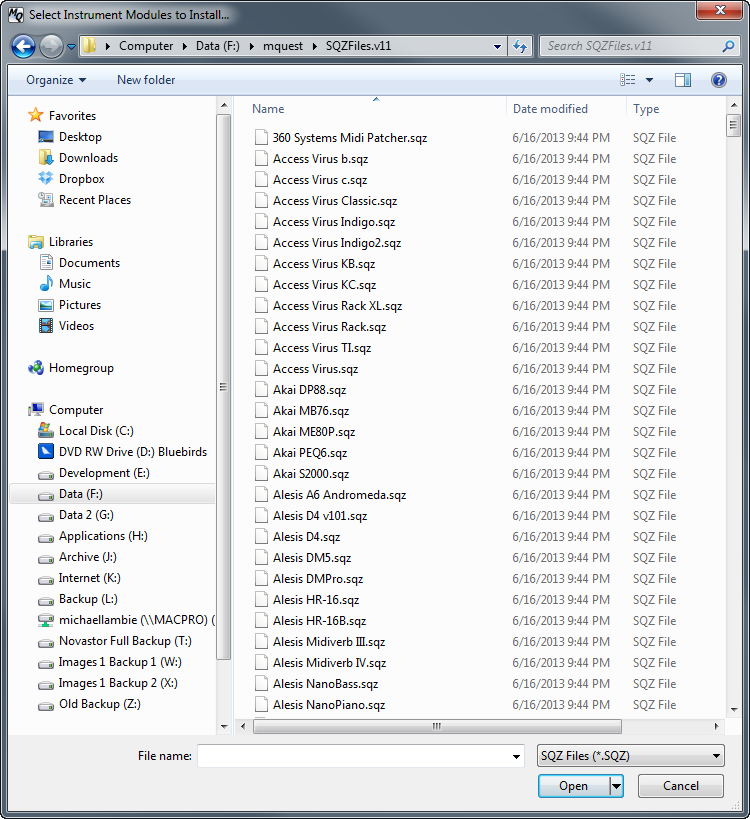This screenshot has height=819, width=750.
Task: Click Computer in the address breadcrumb
Action: (146, 46)
